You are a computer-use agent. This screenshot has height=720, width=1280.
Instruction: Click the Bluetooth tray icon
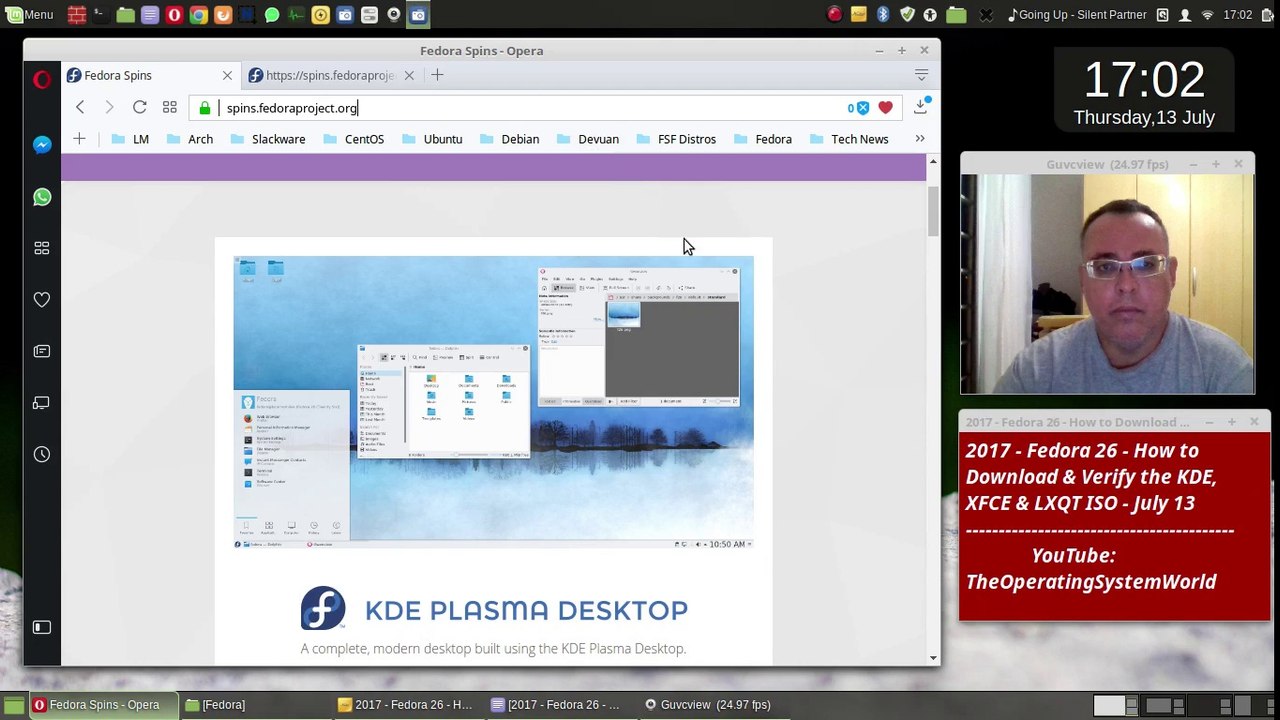[x=883, y=15]
